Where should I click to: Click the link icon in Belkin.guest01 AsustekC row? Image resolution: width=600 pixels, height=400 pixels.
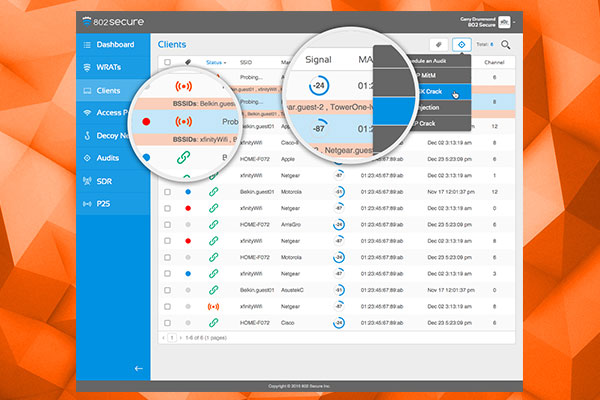click(x=214, y=290)
